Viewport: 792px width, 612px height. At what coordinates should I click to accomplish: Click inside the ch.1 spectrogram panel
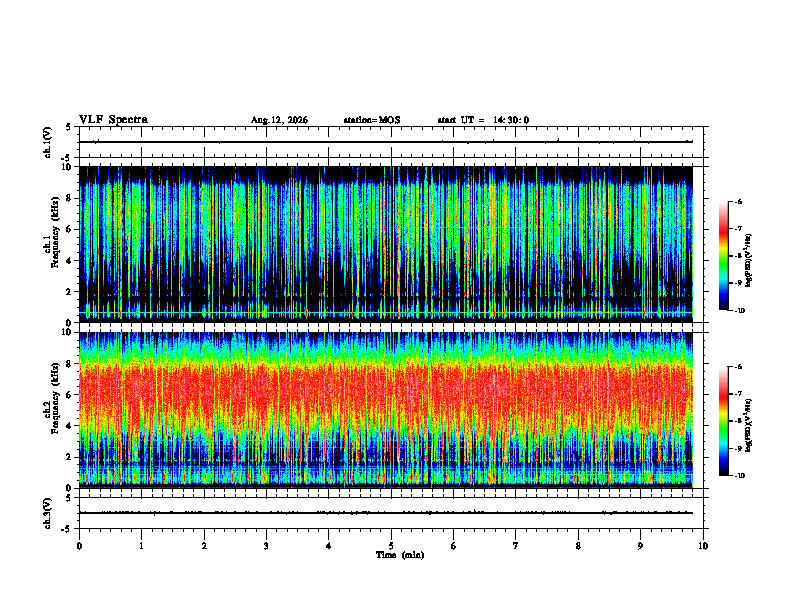pos(386,244)
